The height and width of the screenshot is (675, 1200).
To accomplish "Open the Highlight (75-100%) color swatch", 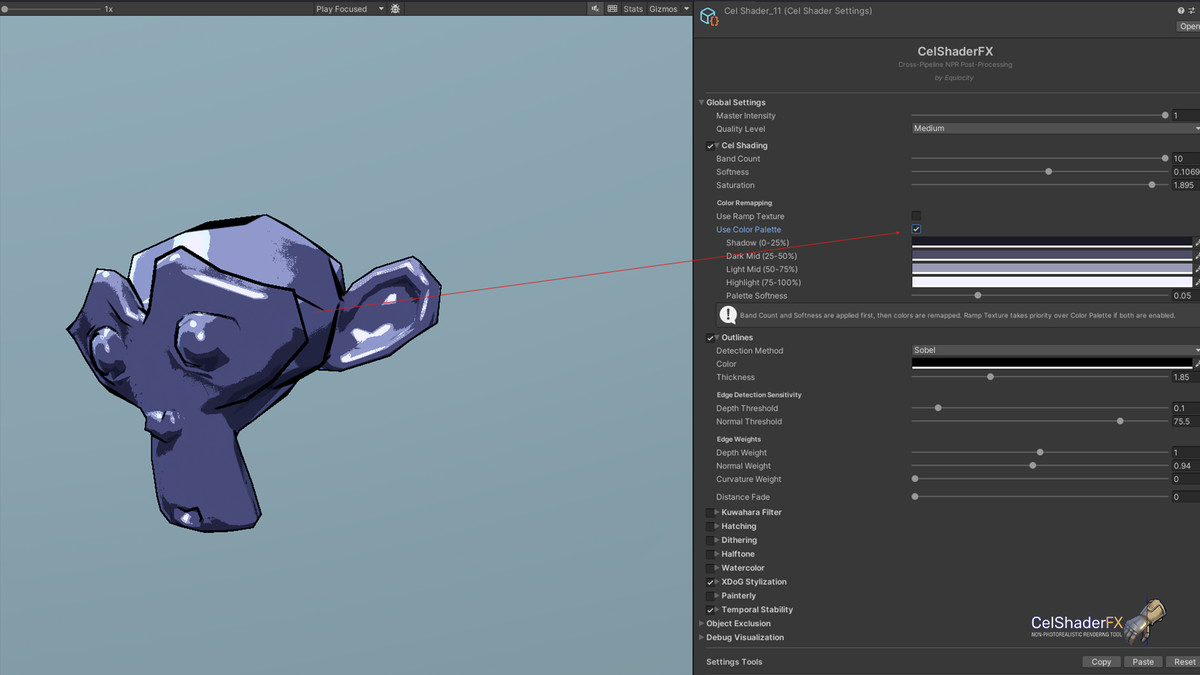I will coord(1051,283).
